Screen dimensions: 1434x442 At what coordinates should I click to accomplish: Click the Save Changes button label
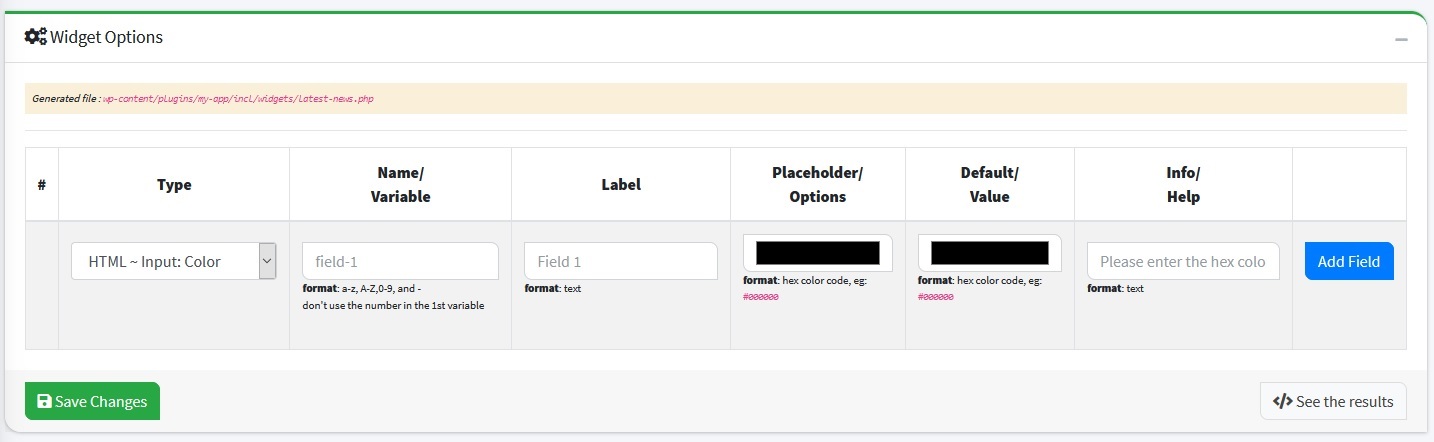tap(101, 402)
